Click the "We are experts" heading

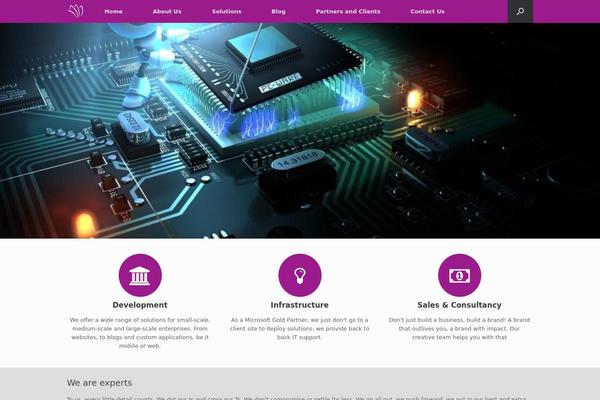pyautogui.click(x=99, y=383)
